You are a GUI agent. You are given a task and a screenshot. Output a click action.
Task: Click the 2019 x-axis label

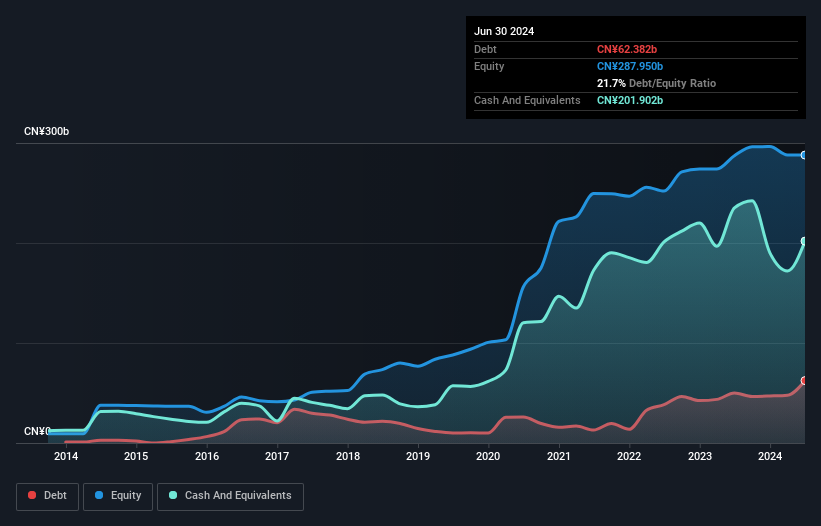pos(418,456)
